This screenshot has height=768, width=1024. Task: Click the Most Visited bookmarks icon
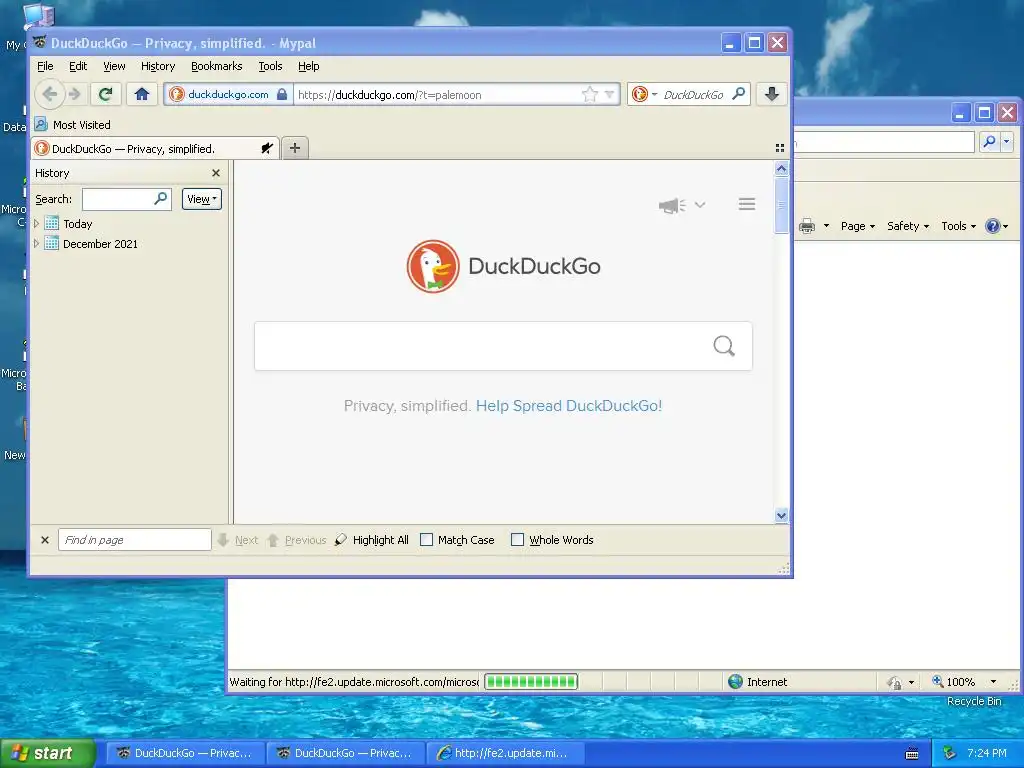(41, 124)
